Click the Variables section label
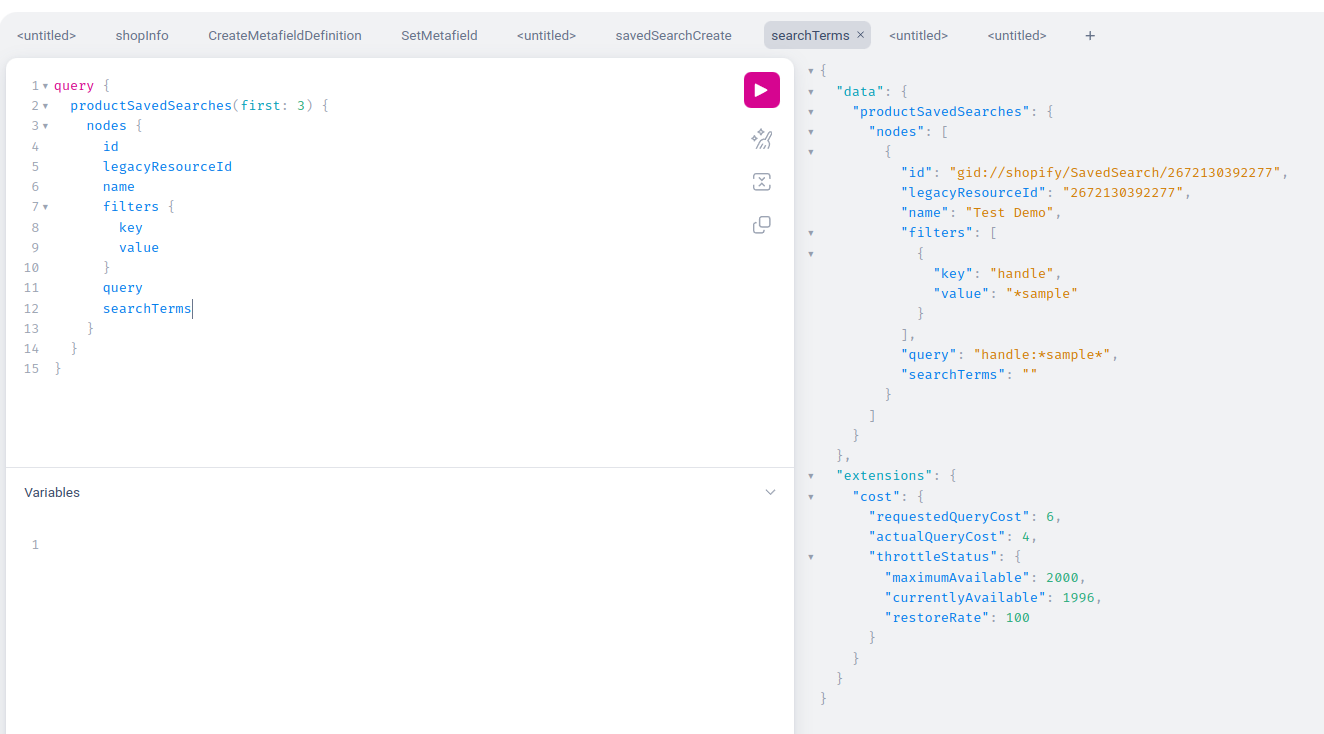This screenshot has width=1324, height=734. [52, 493]
